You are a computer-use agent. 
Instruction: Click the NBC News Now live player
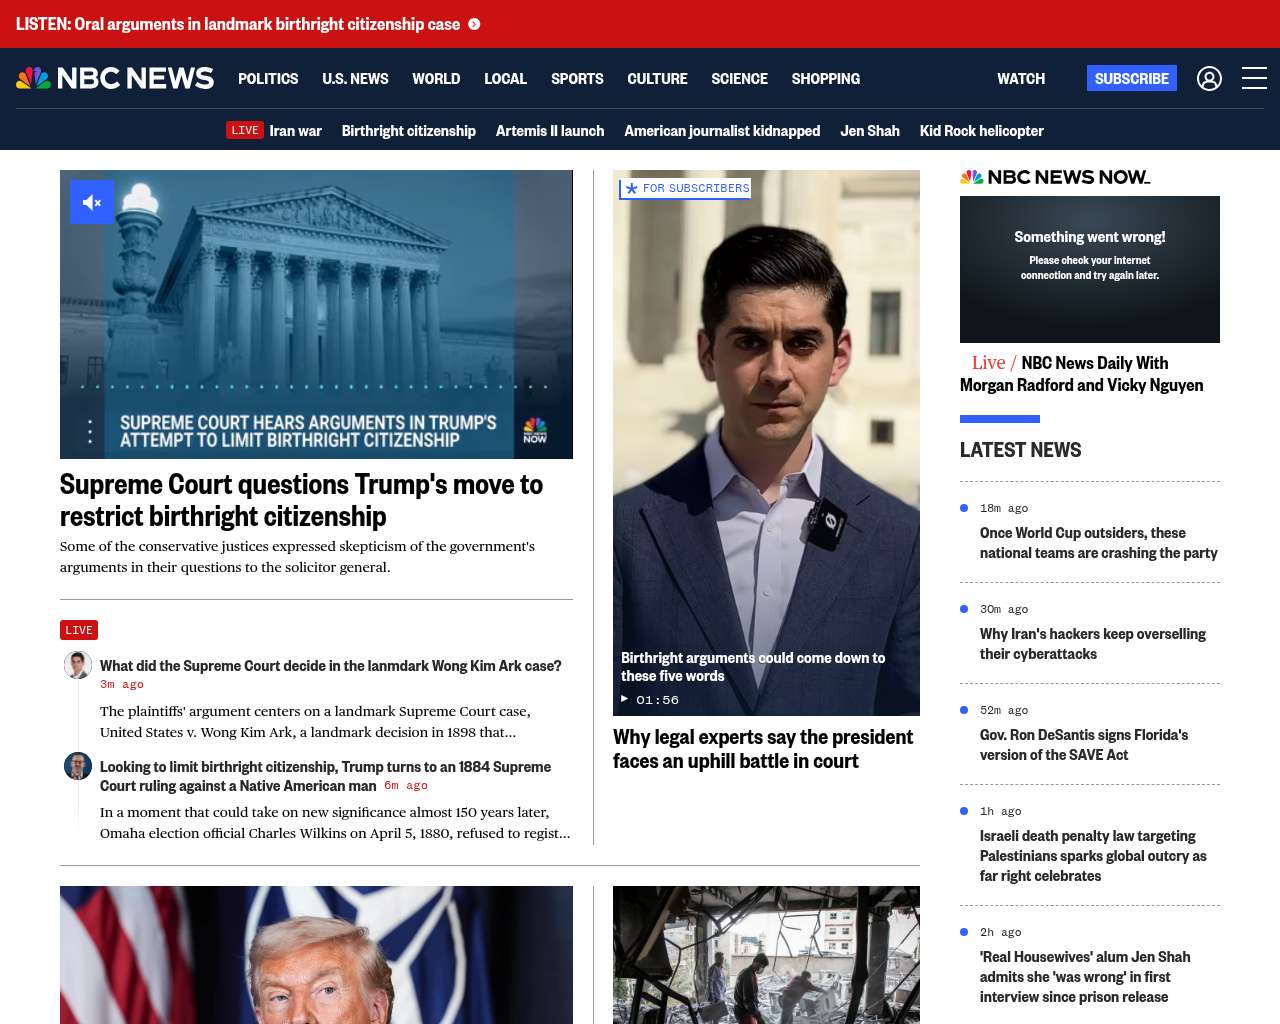point(1089,269)
